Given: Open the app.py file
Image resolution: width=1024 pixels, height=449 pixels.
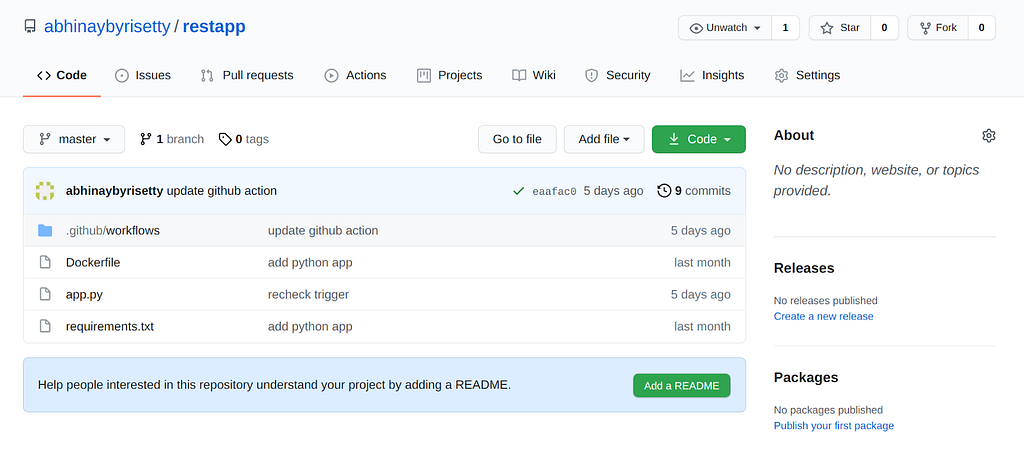Looking at the screenshot, I should tap(84, 294).
